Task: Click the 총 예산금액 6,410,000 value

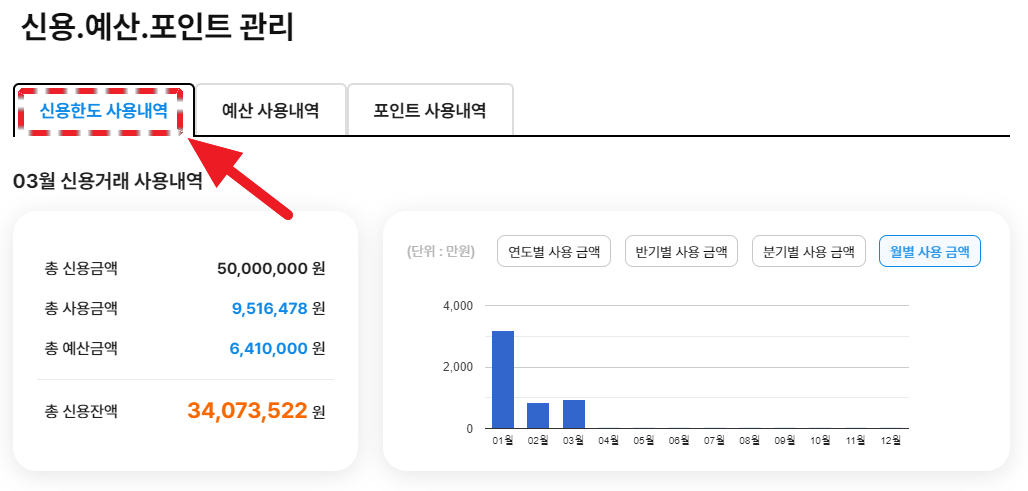Action: click(x=269, y=348)
